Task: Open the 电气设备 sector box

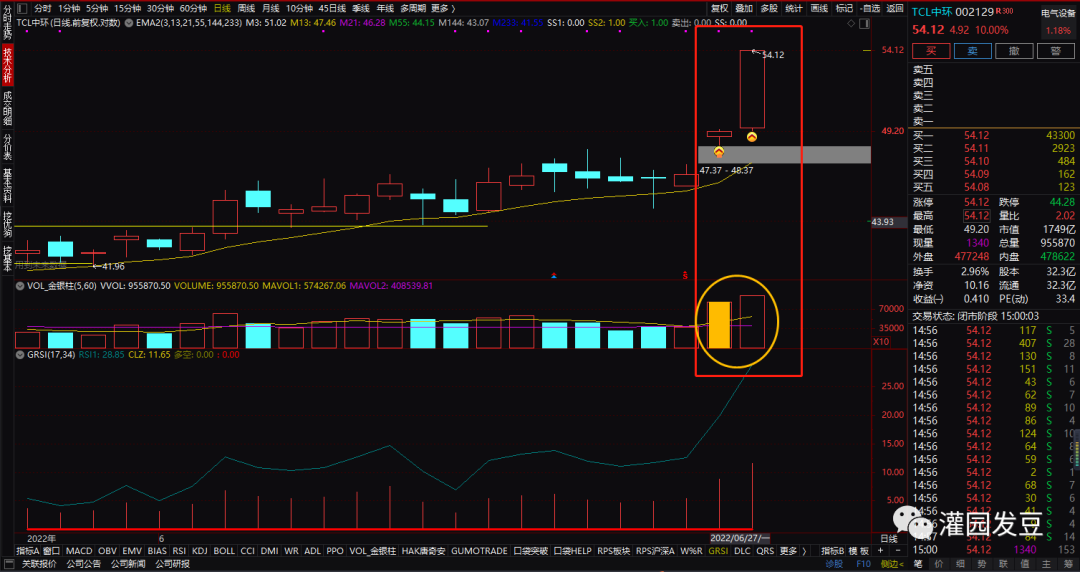Action: pos(1058,21)
